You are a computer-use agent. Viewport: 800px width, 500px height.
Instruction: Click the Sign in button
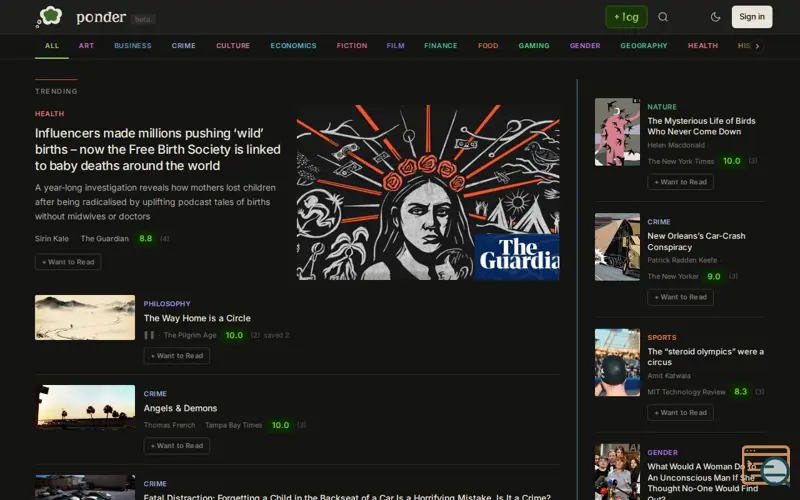(x=752, y=17)
